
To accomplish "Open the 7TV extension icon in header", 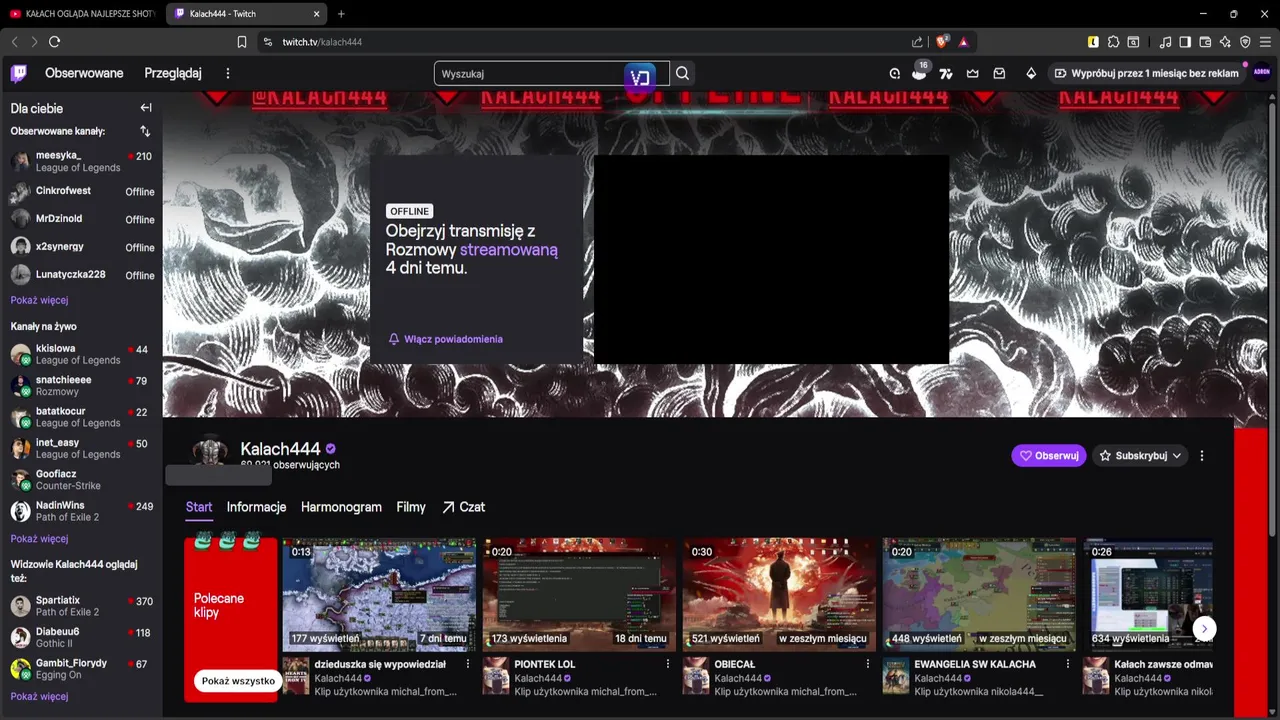I will (945, 73).
